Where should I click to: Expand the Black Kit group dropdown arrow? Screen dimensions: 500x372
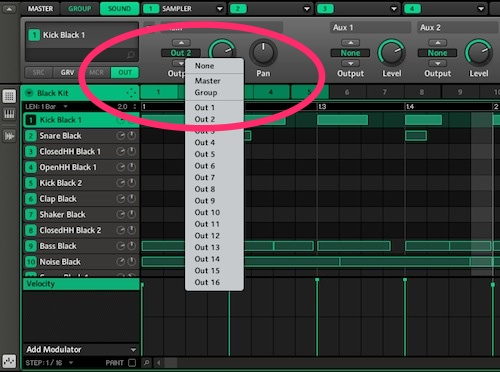pyautogui.click(x=29, y=93)
